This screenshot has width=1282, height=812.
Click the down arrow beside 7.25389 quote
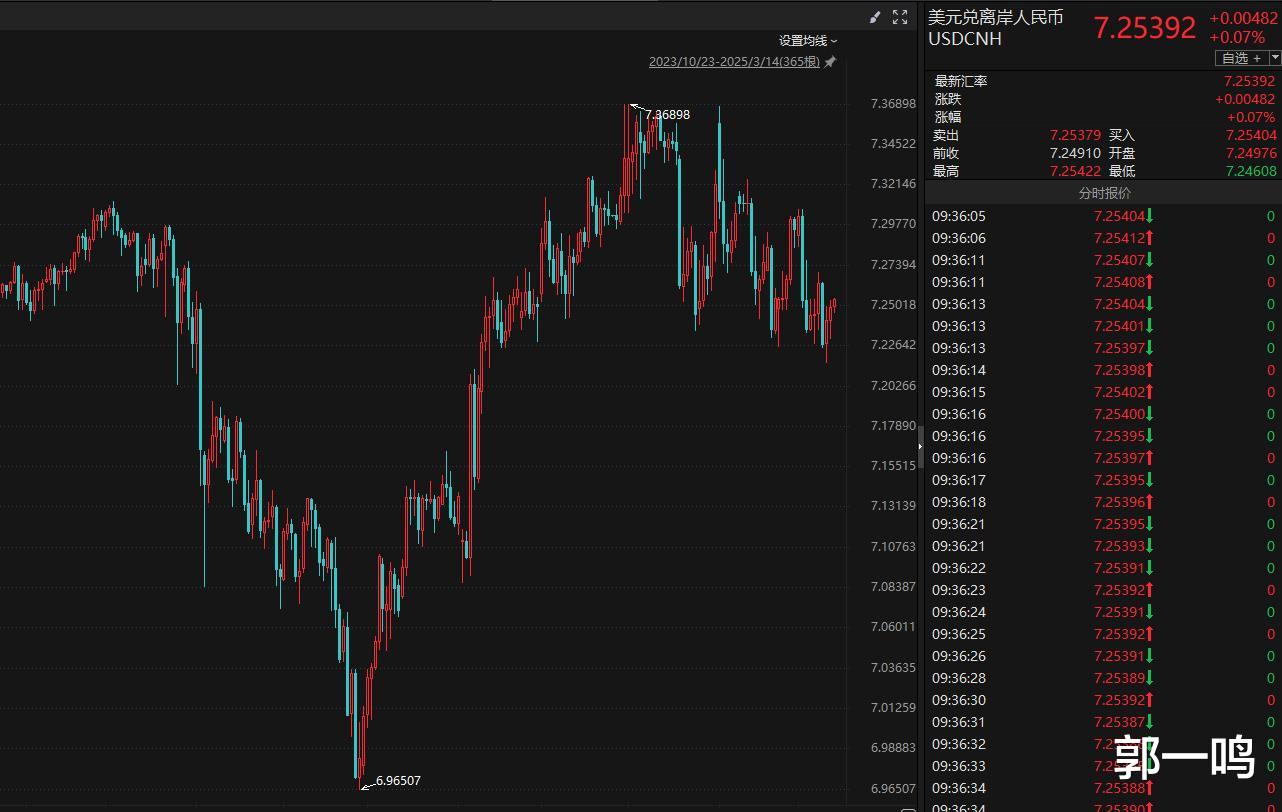click(1150, 678)
